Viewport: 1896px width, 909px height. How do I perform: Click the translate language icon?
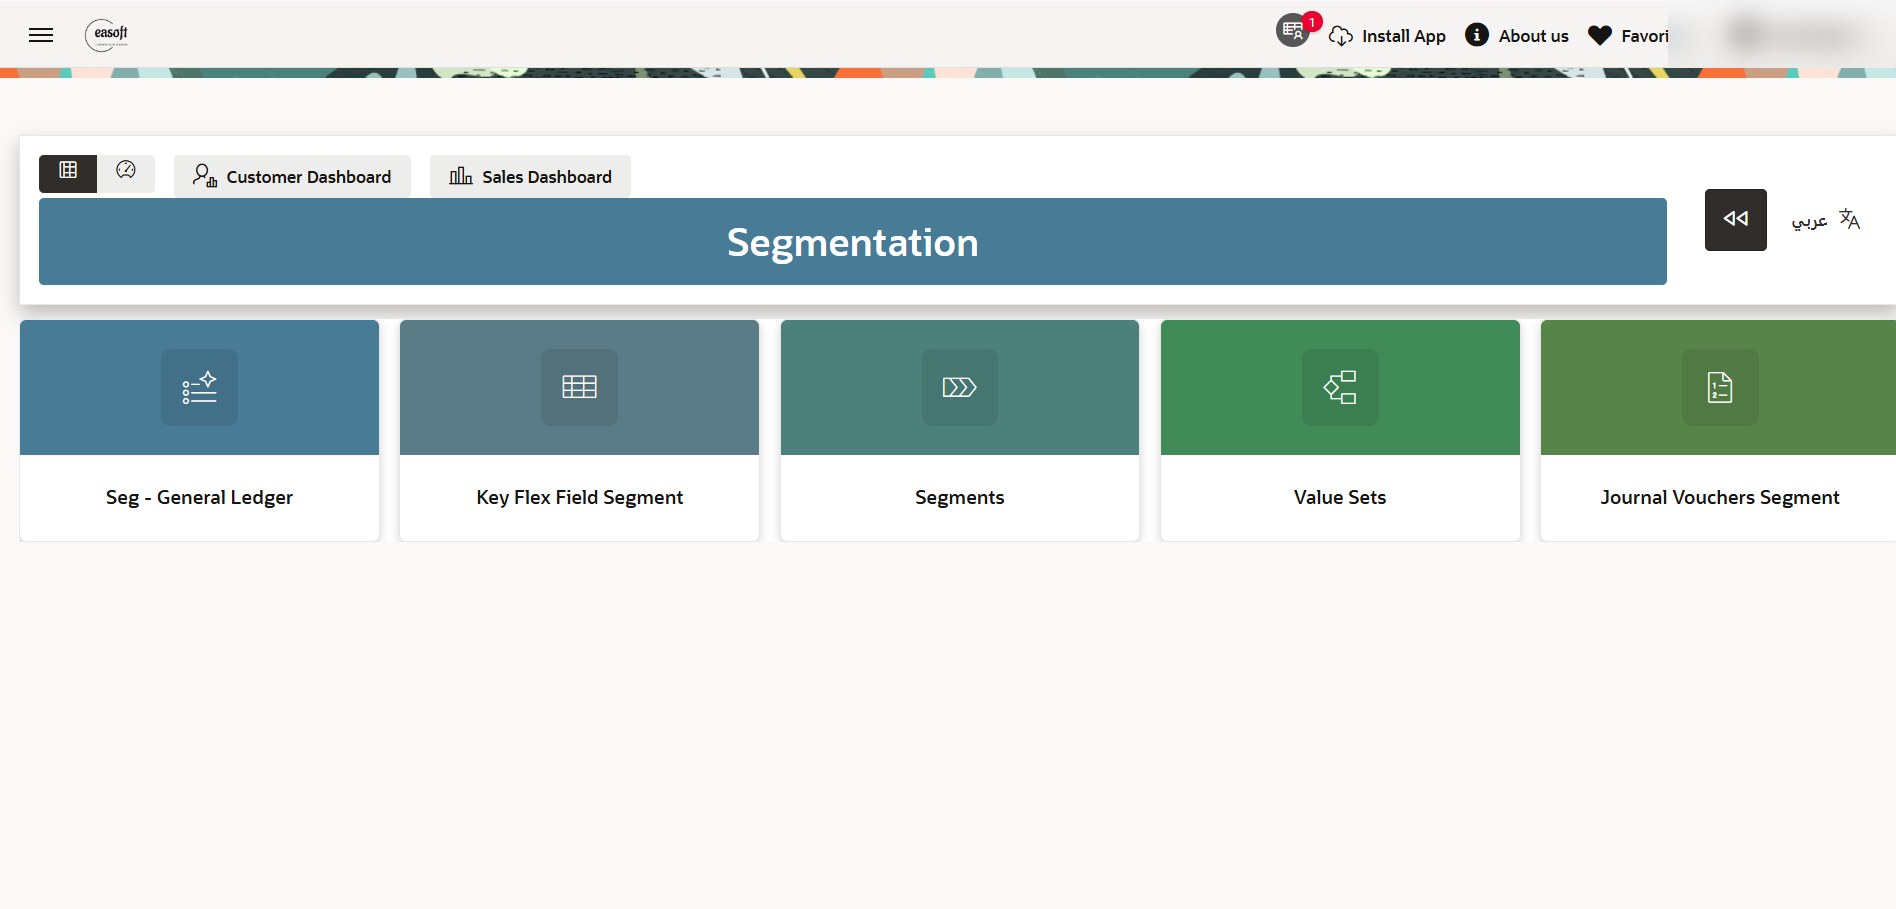click(x=1850, y=220)
